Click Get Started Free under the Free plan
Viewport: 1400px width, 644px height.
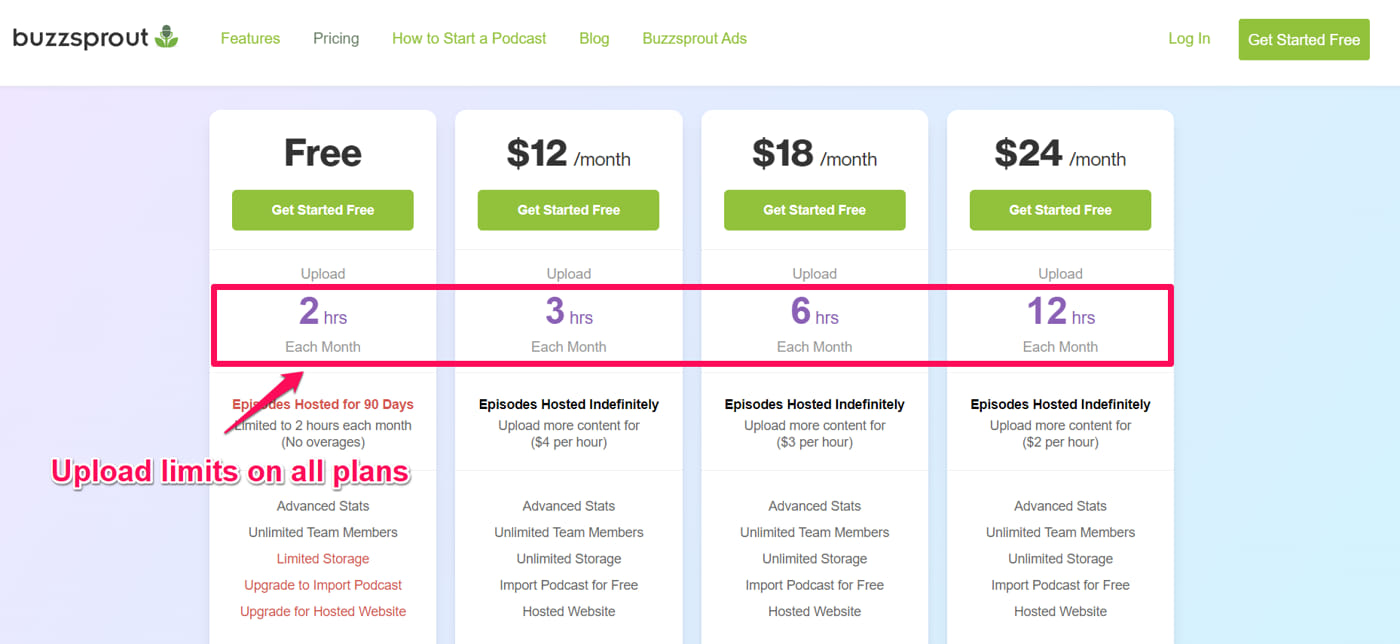pyautogui.click(x=322, y=210)
